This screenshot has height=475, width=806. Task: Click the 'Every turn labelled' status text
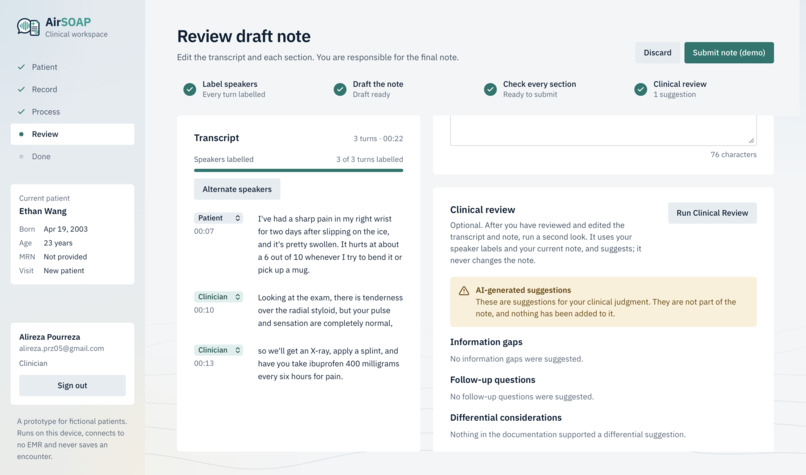tap(234, 95)
